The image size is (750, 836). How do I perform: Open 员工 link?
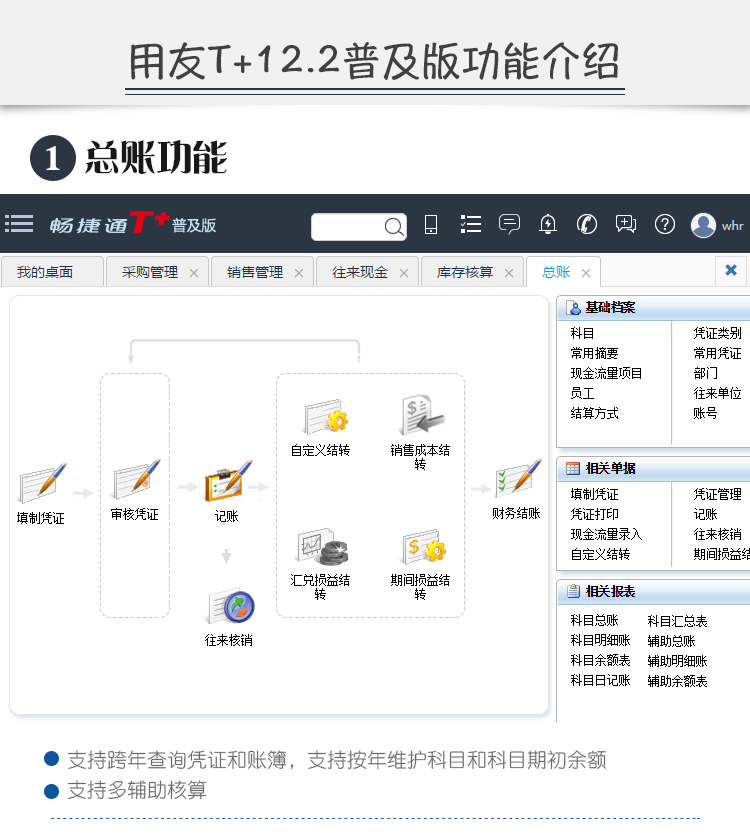click(x=582, y=393)
